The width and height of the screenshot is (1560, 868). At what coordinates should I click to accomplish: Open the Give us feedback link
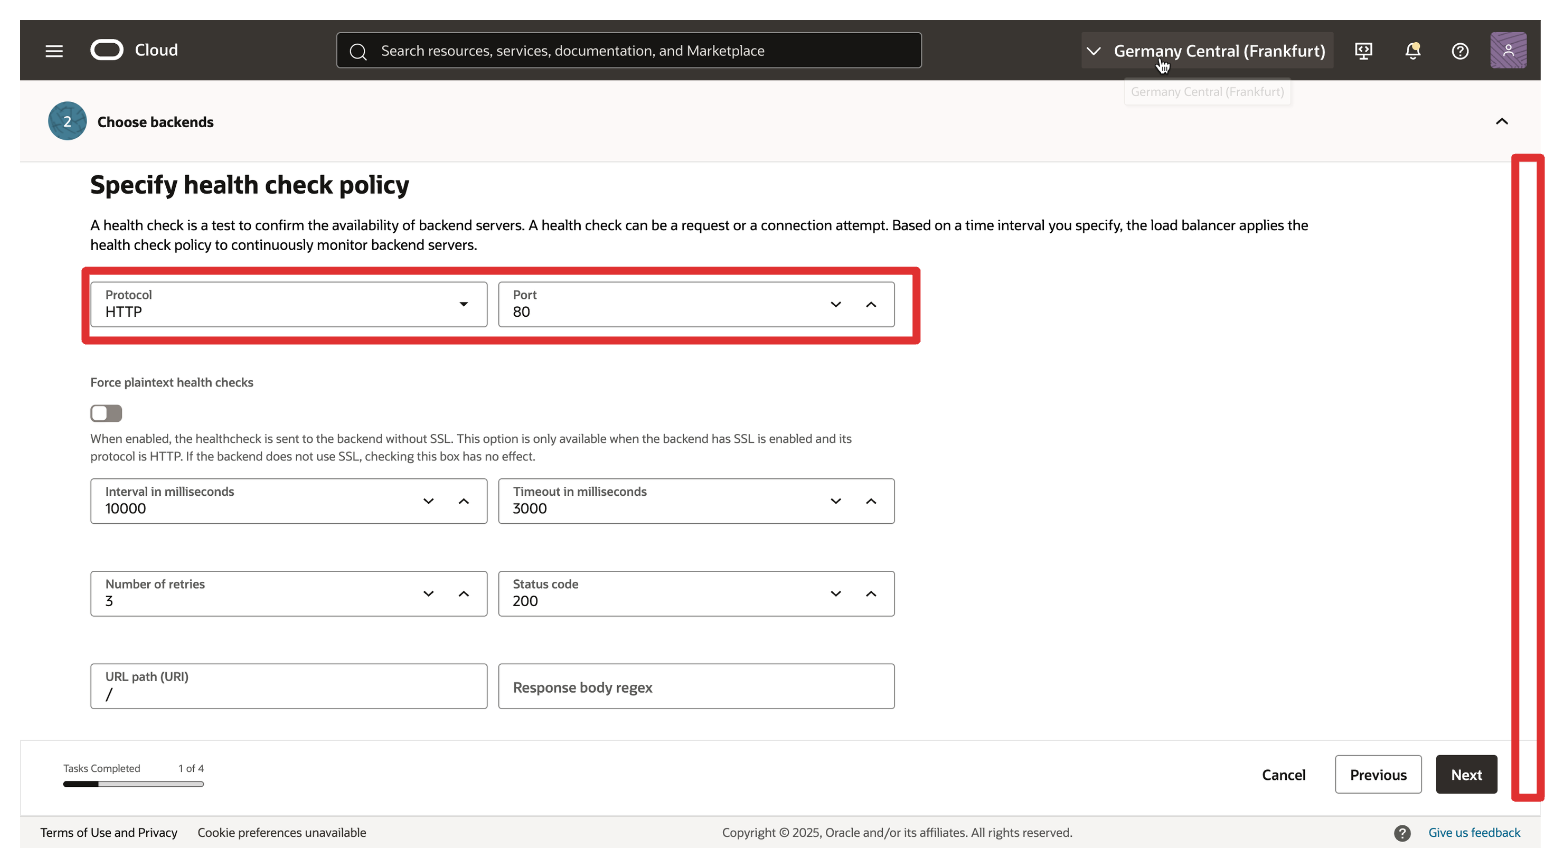coord(1474,833)
